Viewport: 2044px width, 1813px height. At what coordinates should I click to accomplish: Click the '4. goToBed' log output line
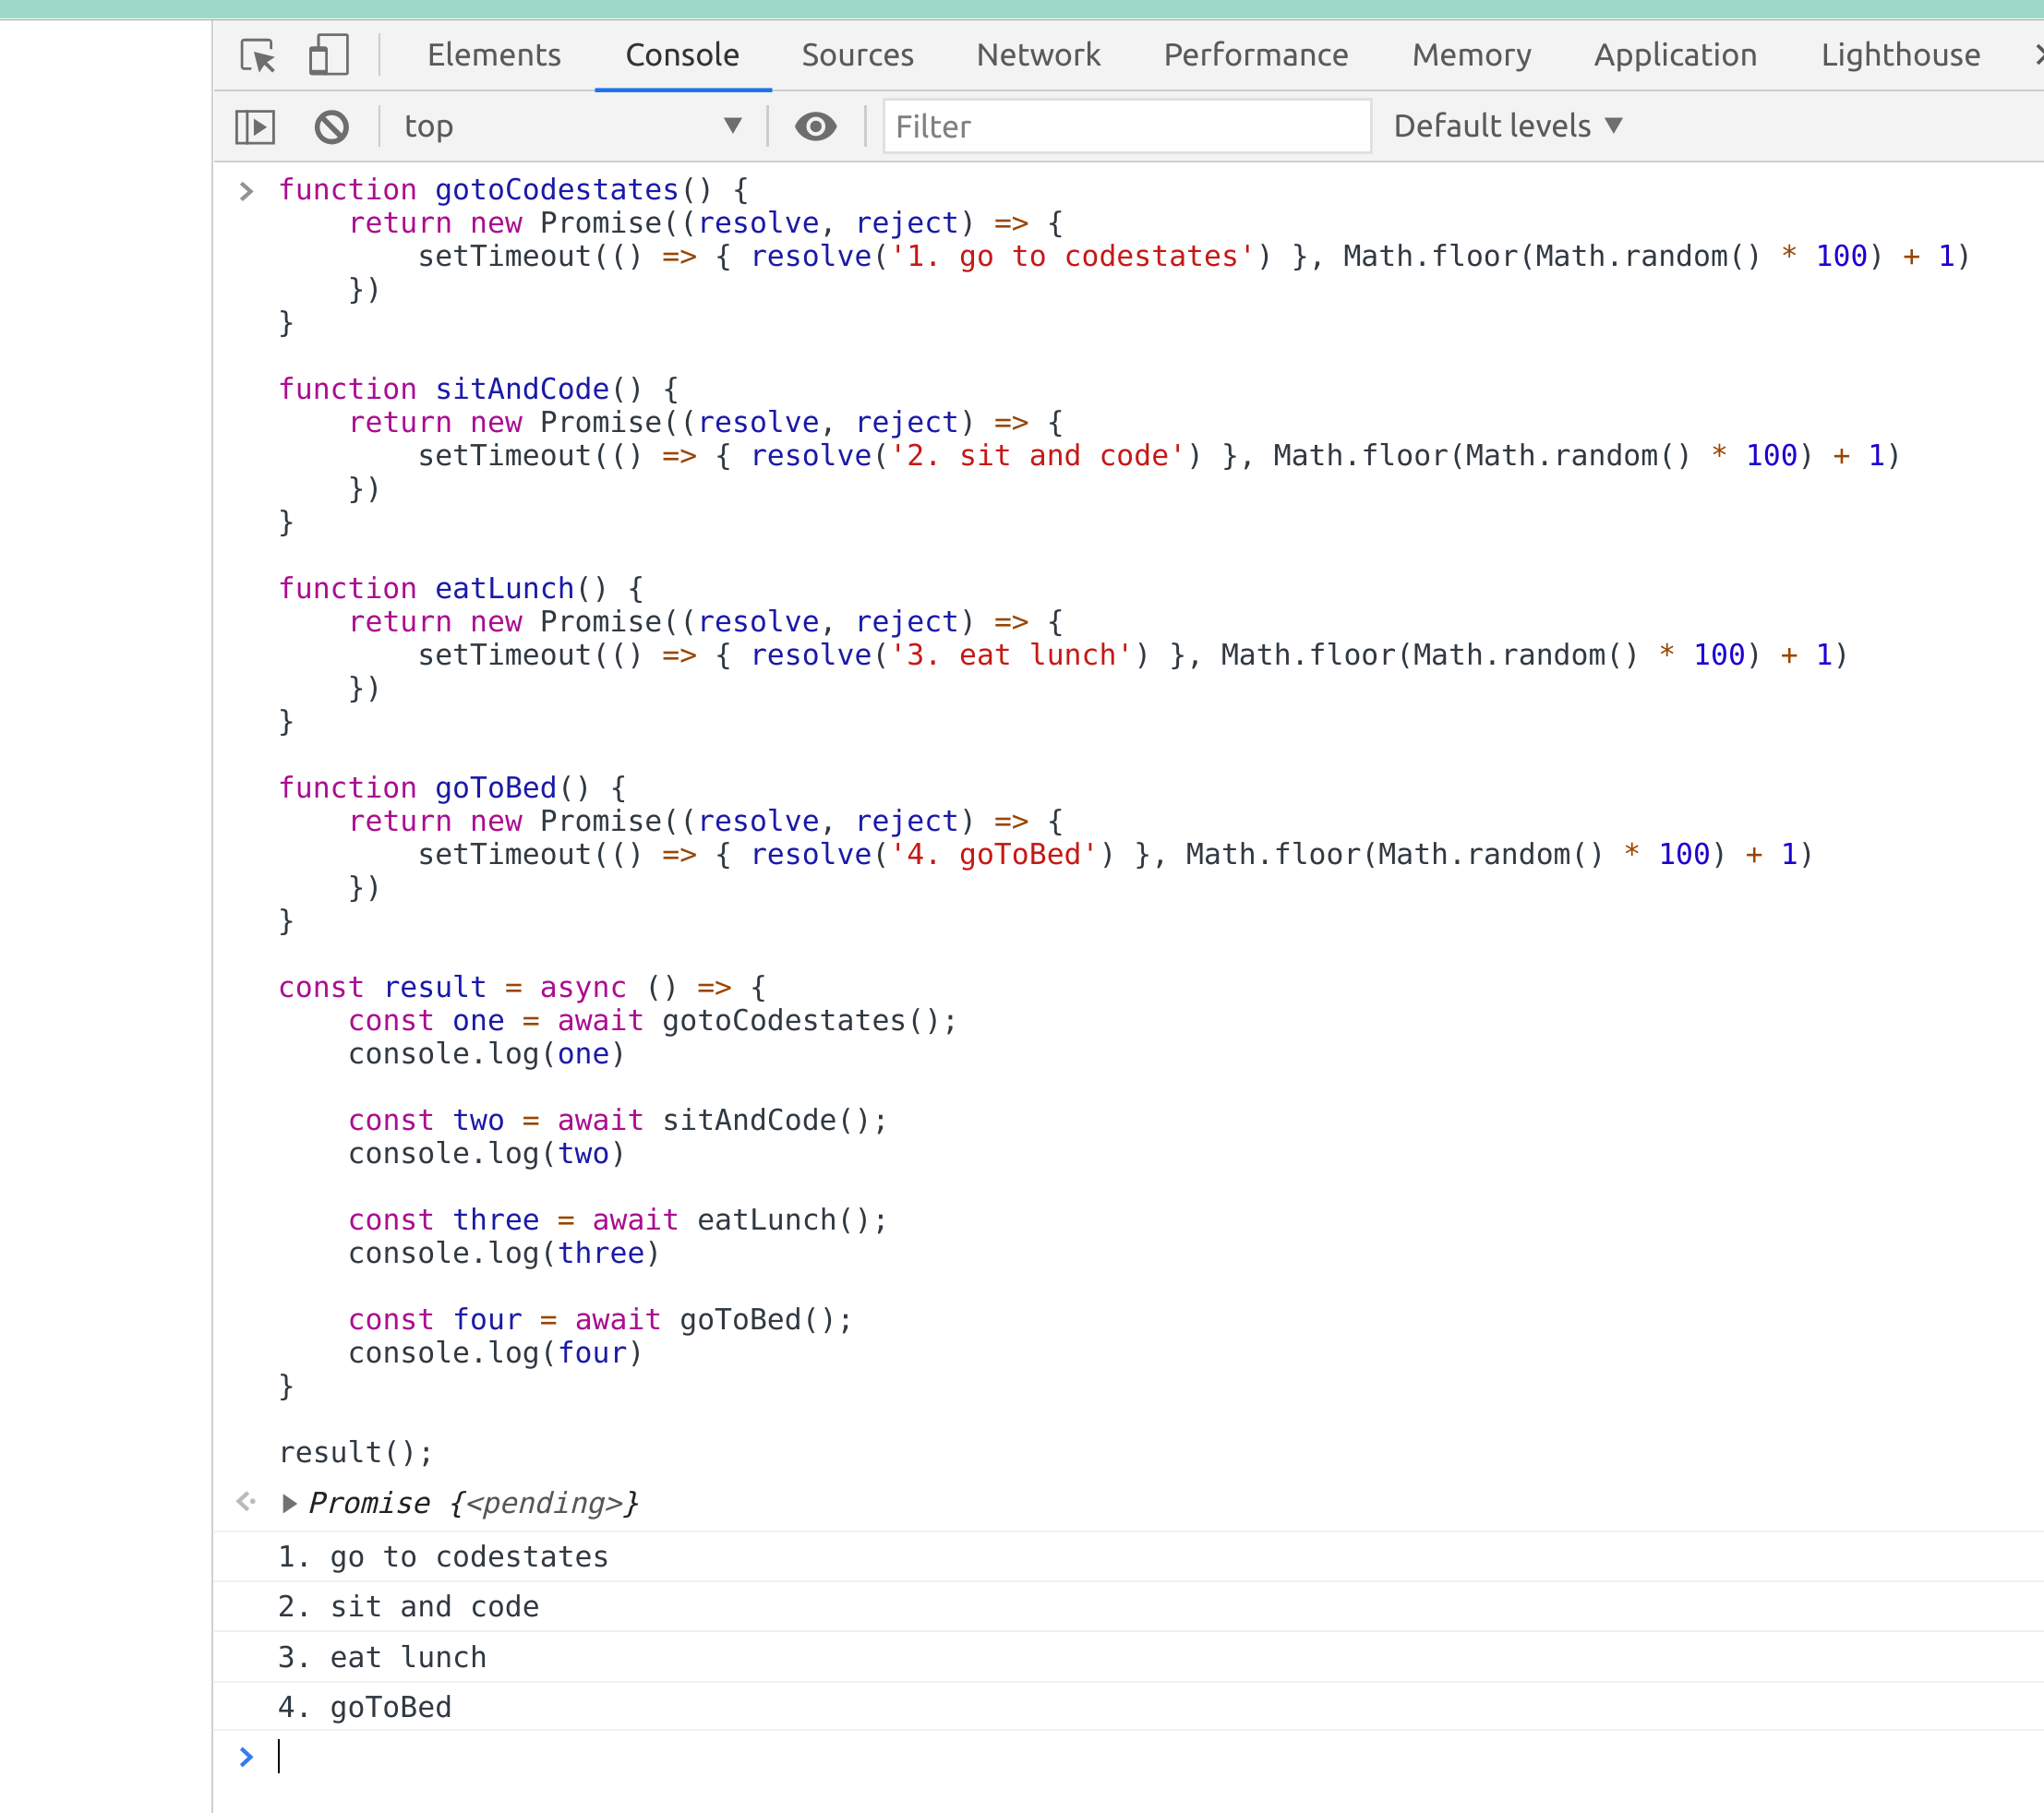365,1707
